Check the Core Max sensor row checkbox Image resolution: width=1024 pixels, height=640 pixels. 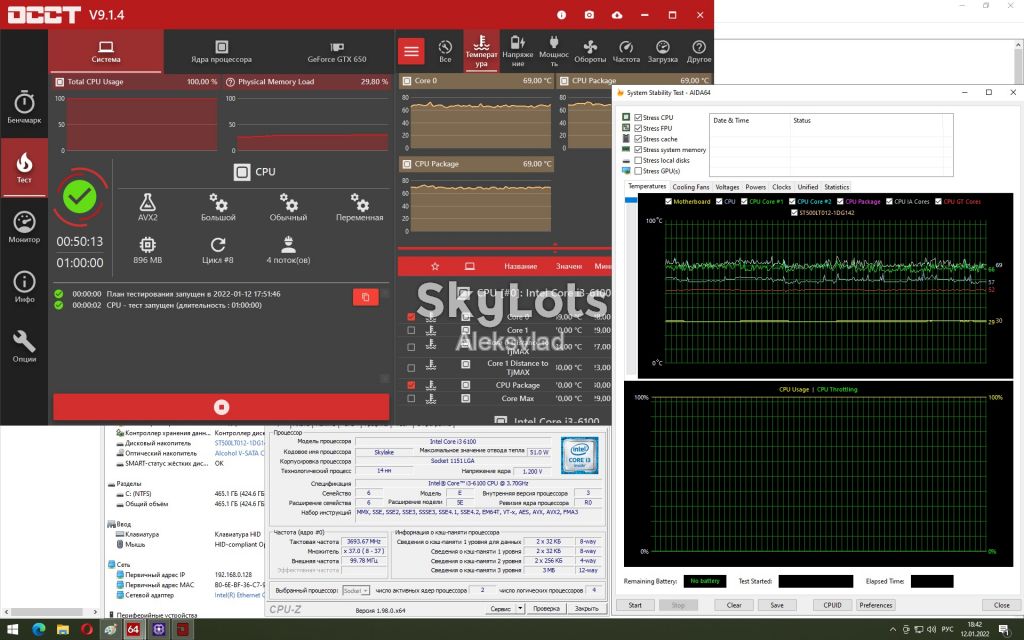coord(411,398)
